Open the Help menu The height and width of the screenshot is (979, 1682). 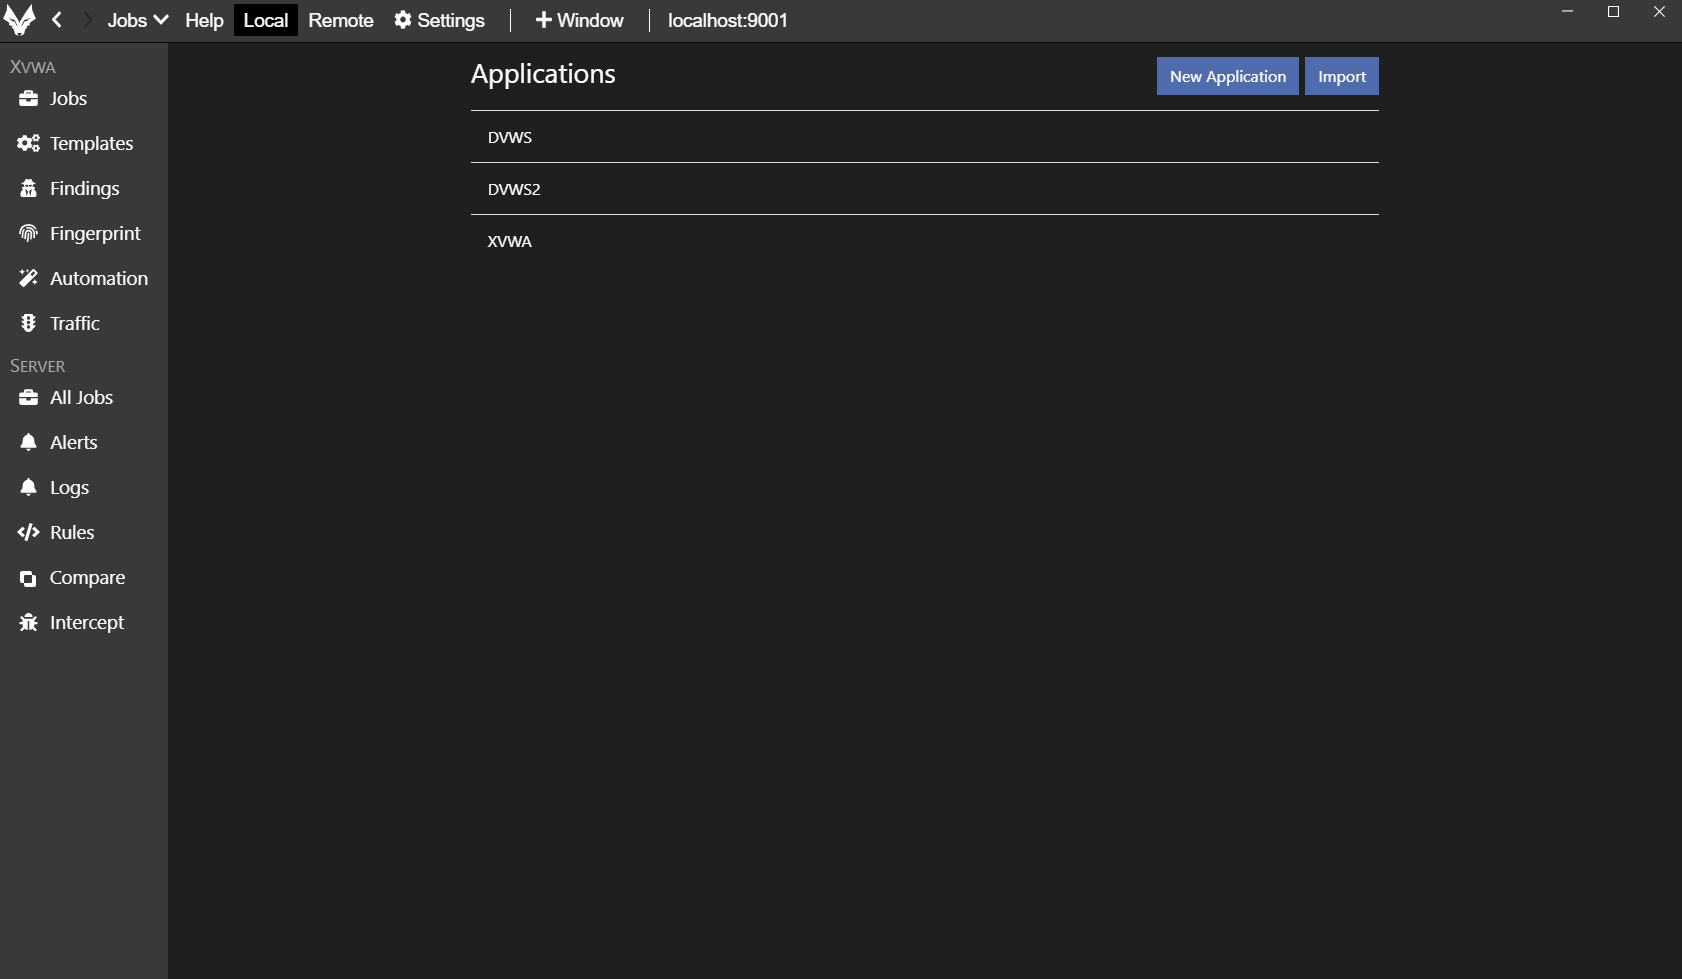point(204,20)
